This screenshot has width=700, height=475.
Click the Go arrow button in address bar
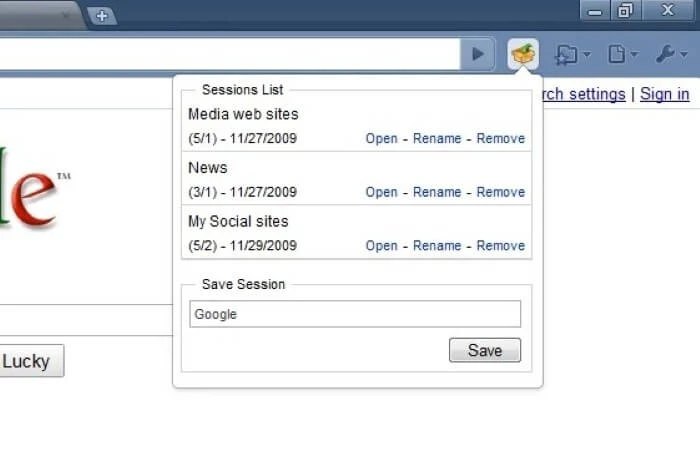point(477,54)
